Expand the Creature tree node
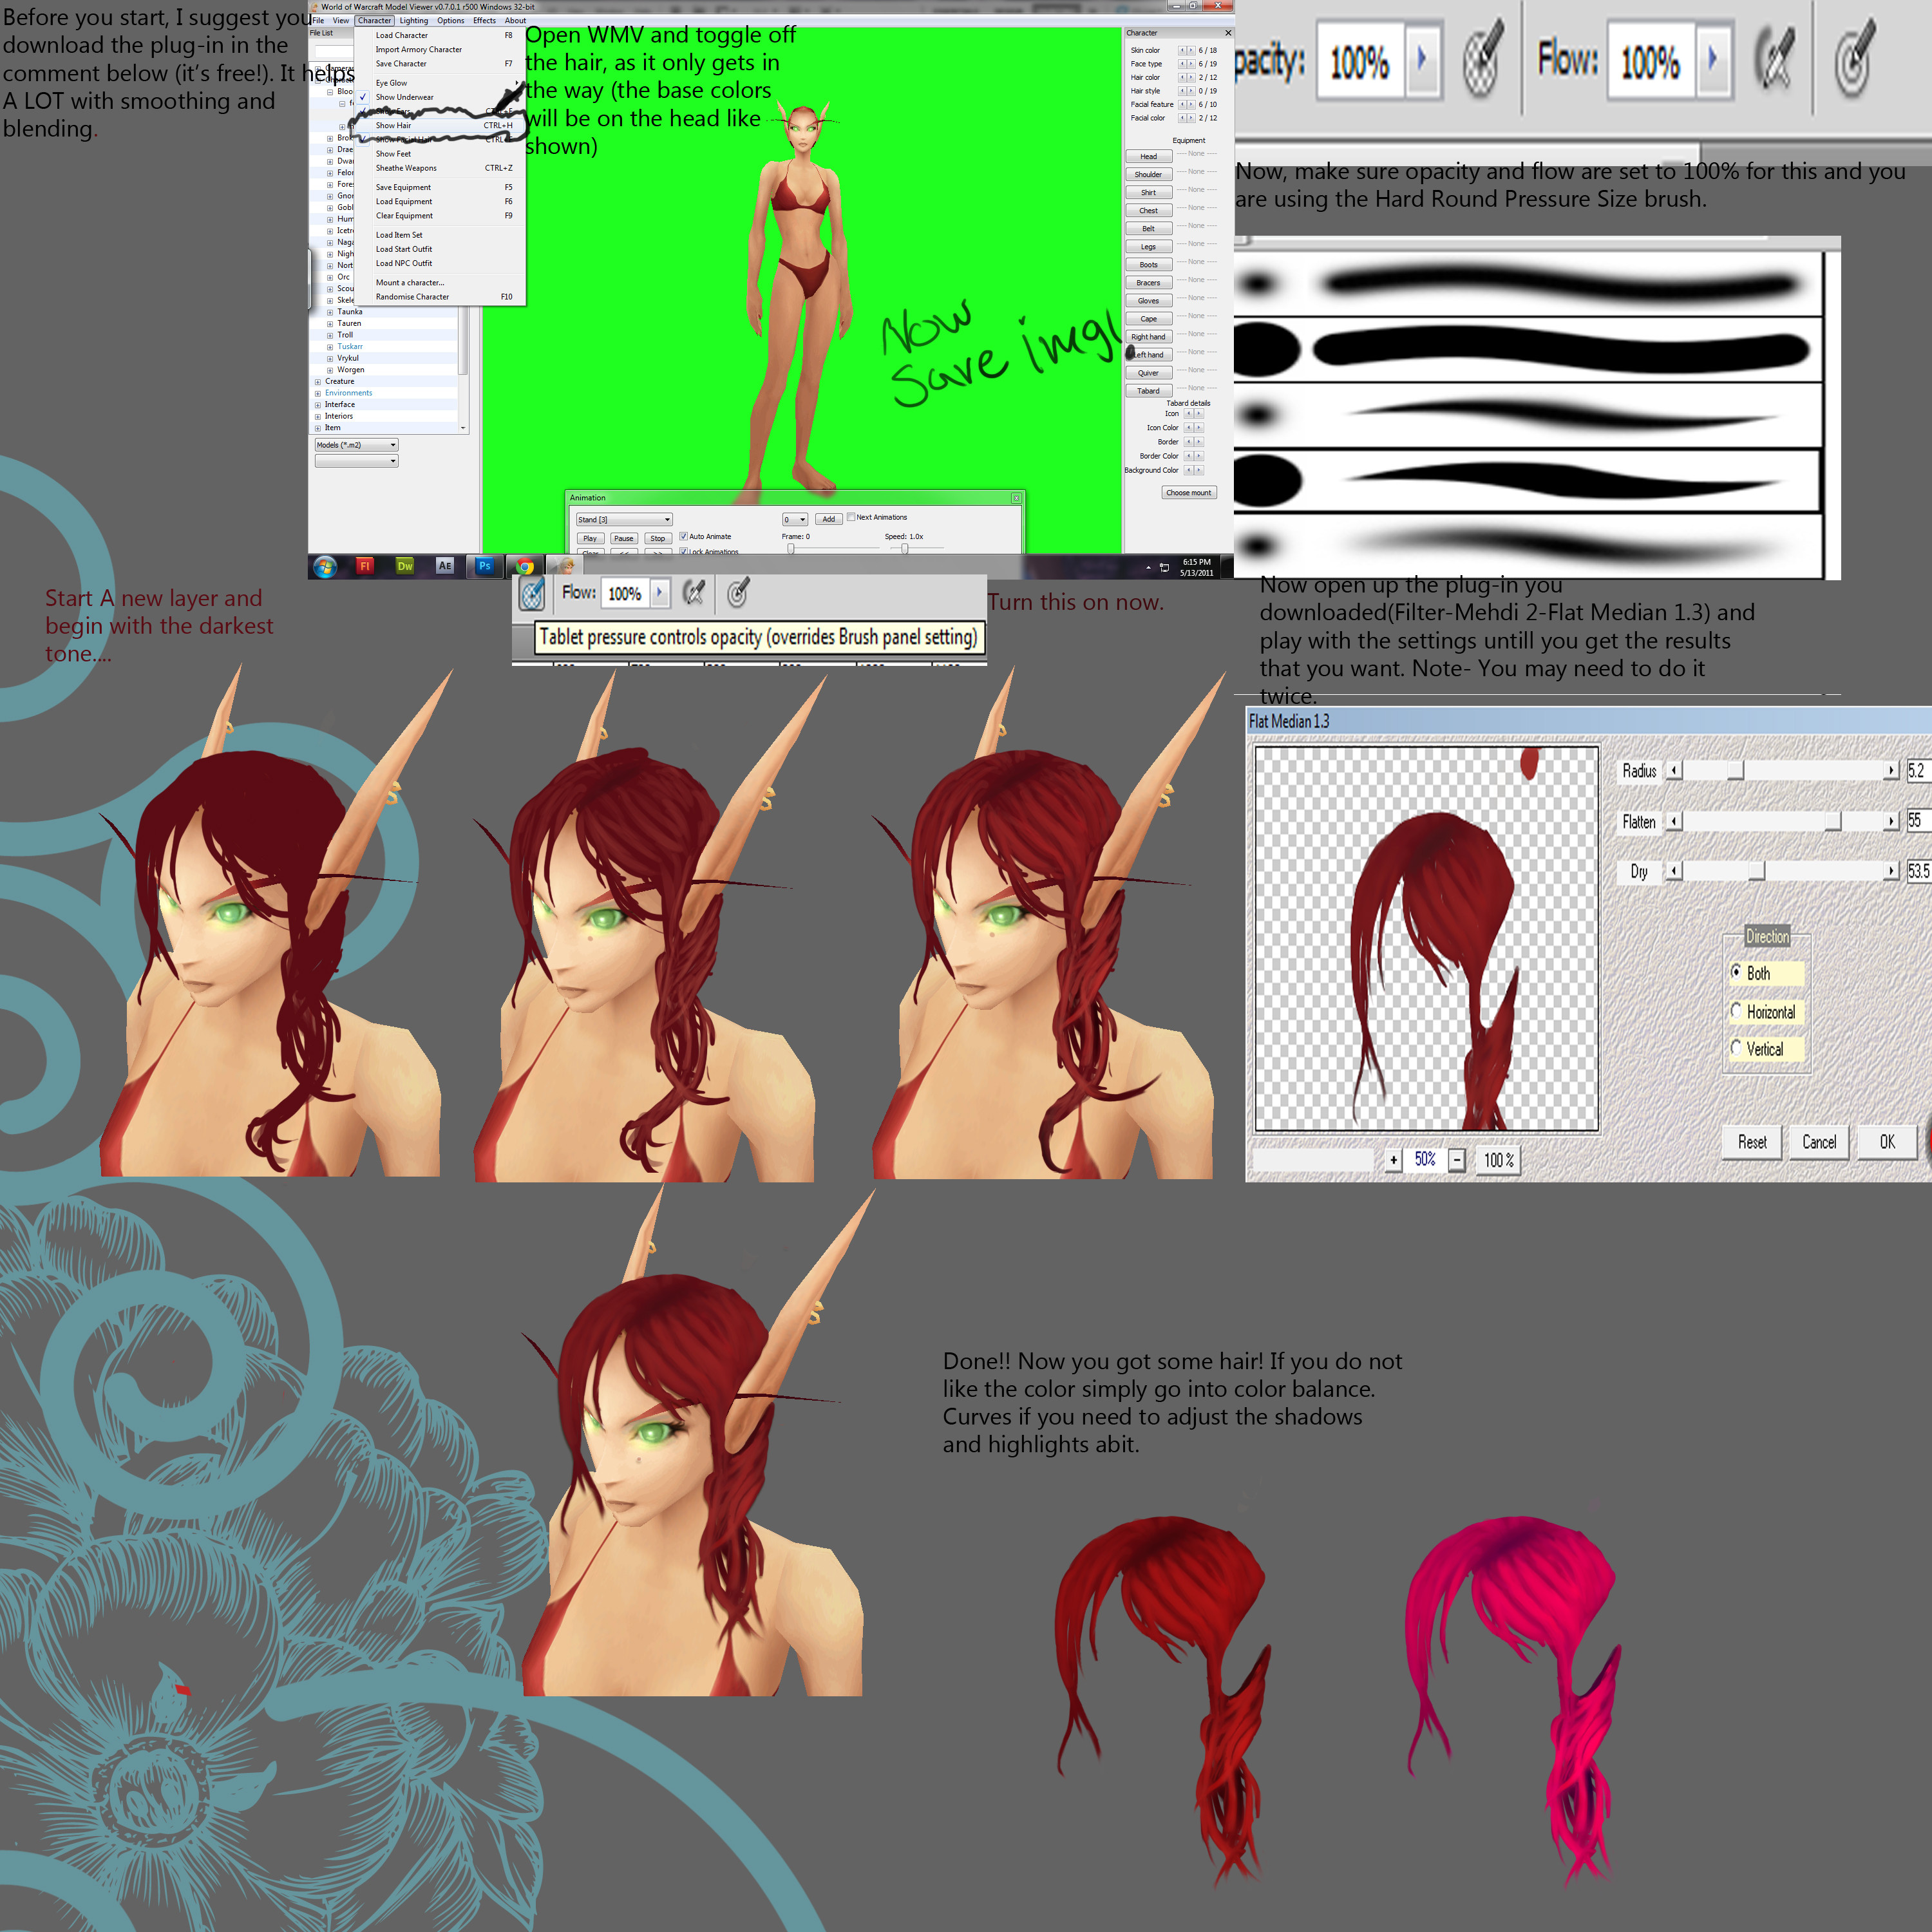 pos(318,382)
